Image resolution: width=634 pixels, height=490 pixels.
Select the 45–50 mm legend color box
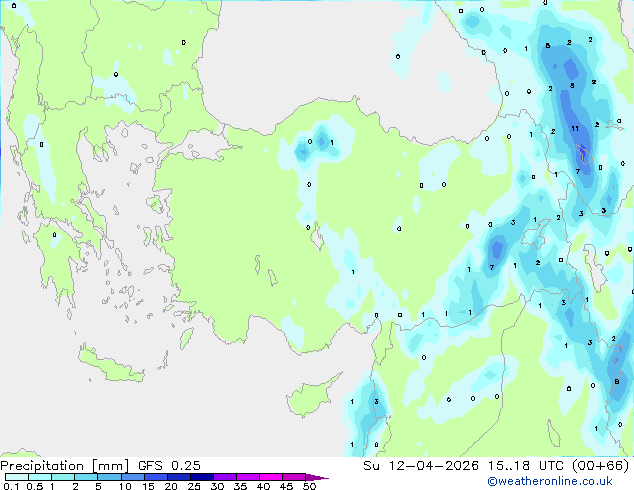click(294, 477)
